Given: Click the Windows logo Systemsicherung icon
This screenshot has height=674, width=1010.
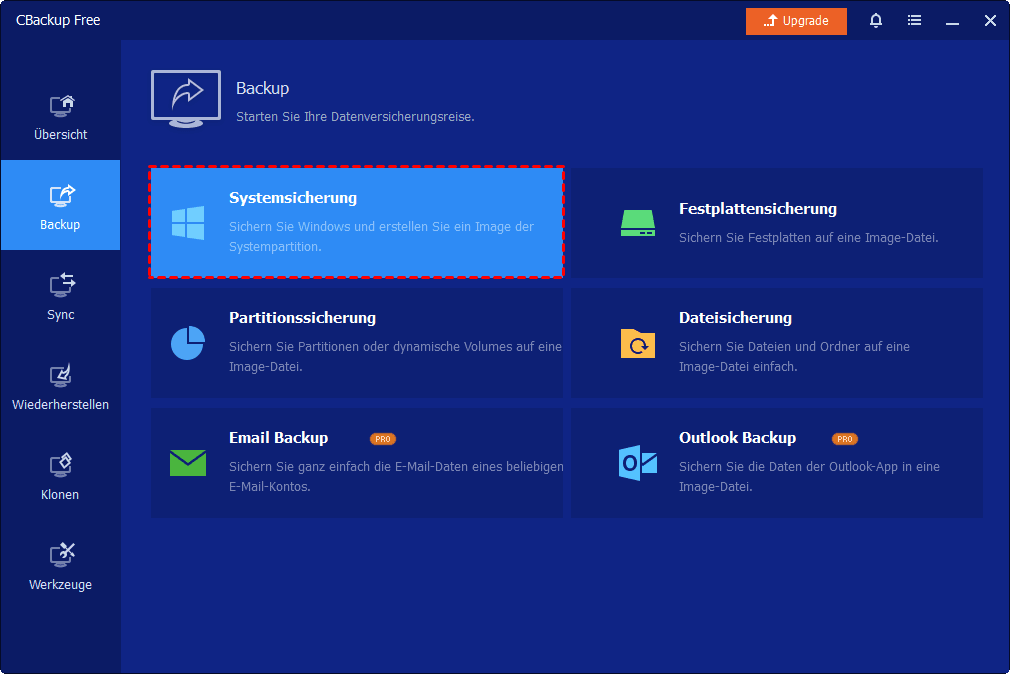Looking at the screenshot, I should click(188, 223).
